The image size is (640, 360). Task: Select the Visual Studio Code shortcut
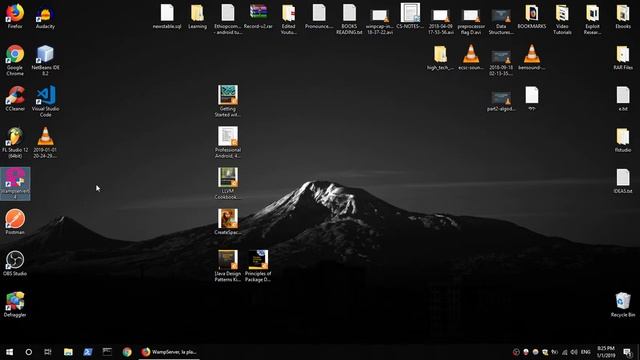45,102
